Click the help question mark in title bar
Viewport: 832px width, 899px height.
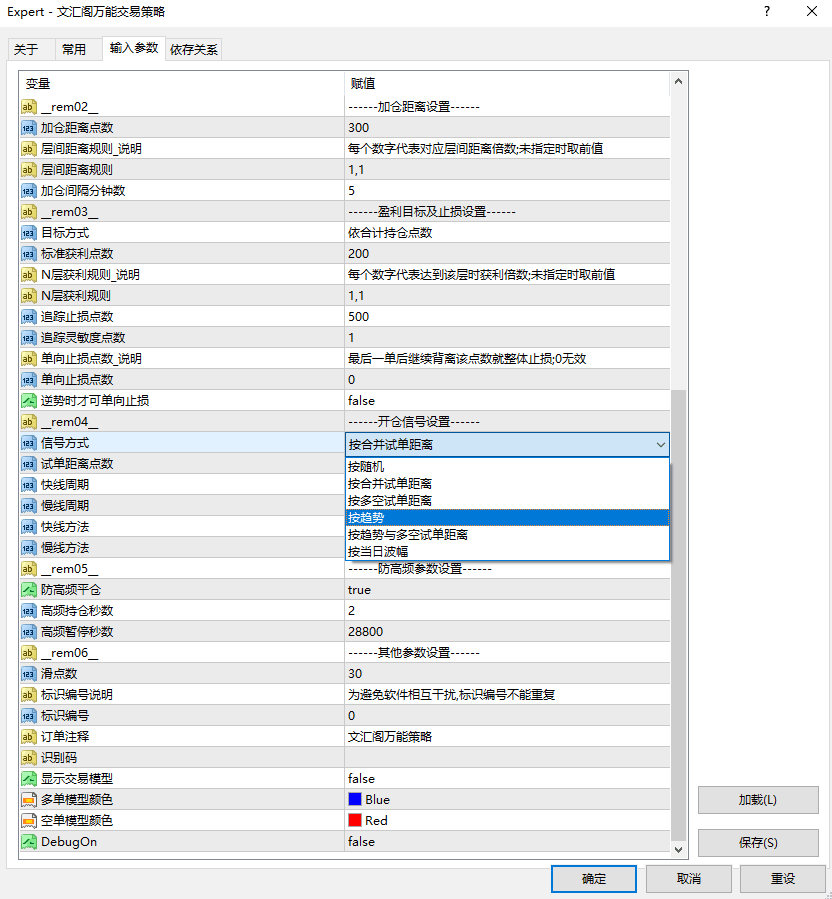tap(766, 13)
